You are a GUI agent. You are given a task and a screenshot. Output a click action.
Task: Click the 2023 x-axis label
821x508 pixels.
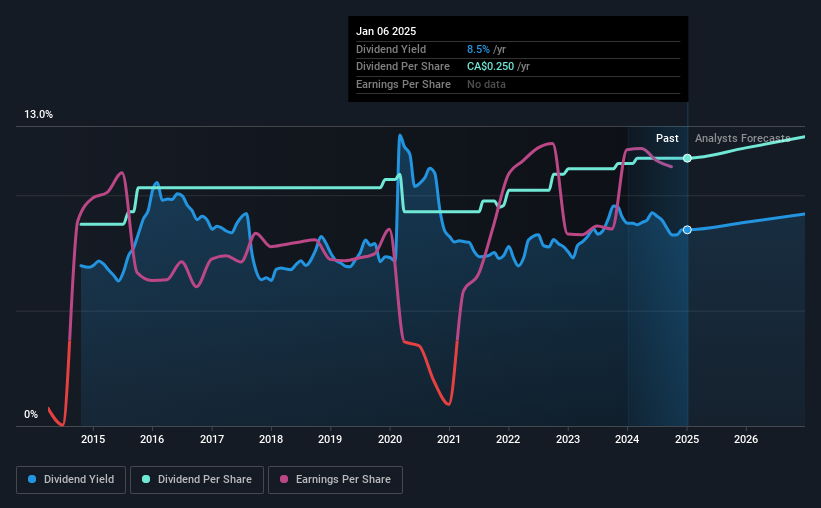pyautogui.click(x=568, y=439)
